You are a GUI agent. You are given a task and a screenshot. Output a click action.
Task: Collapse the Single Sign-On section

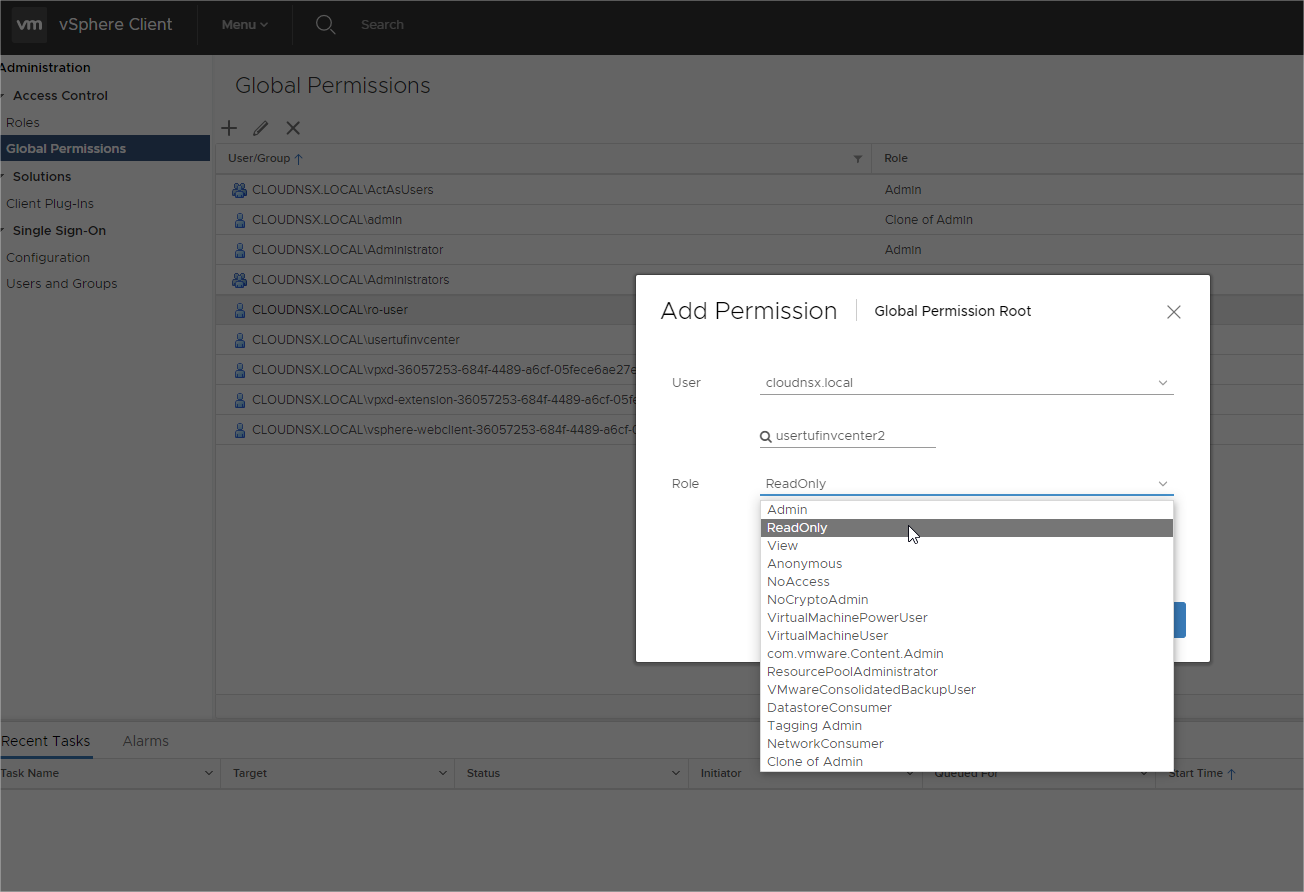(x=3, y=231)
